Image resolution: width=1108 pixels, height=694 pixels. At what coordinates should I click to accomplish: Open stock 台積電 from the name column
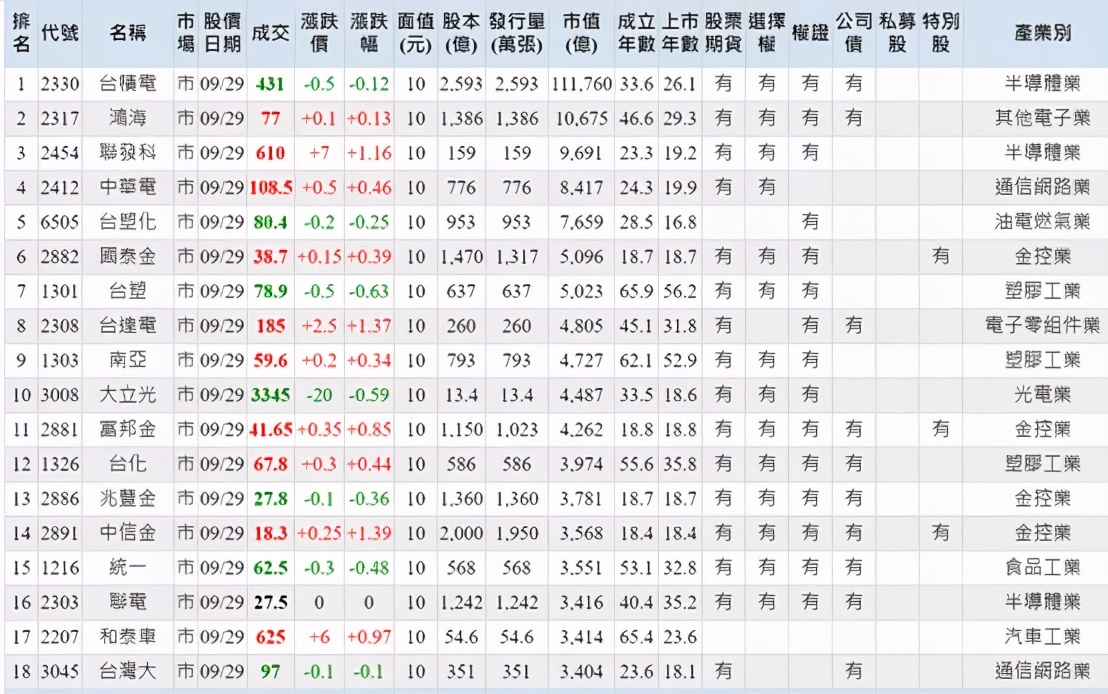[x=125, y=85]
